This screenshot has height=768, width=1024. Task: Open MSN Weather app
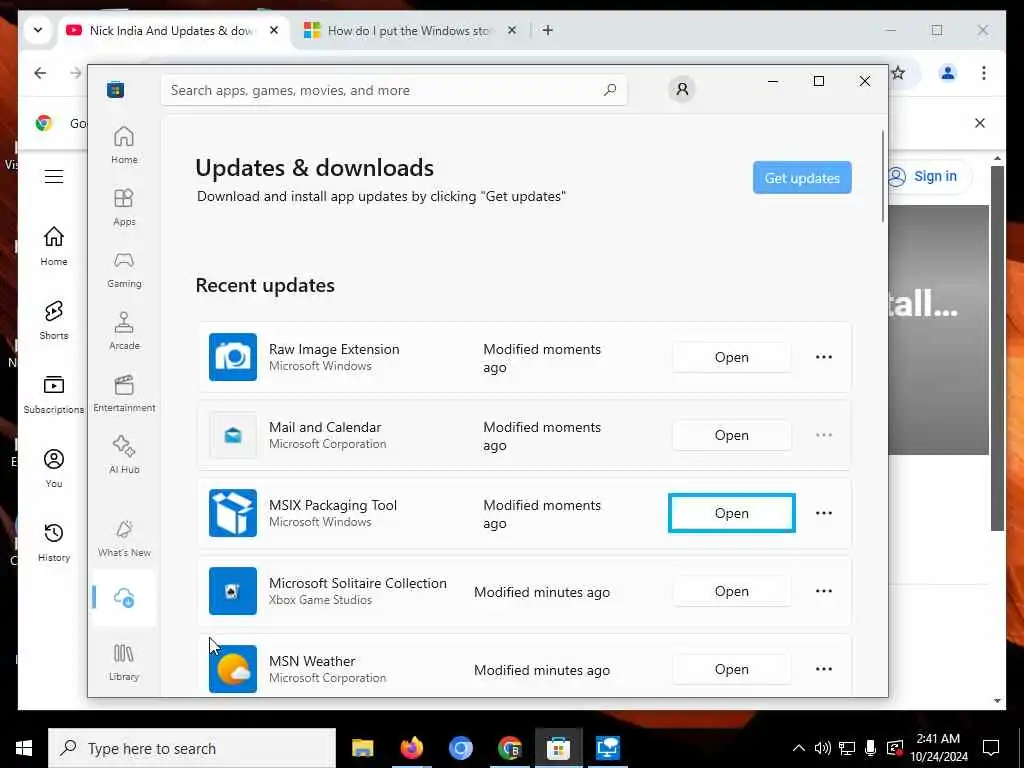click(x=731, y=669)
